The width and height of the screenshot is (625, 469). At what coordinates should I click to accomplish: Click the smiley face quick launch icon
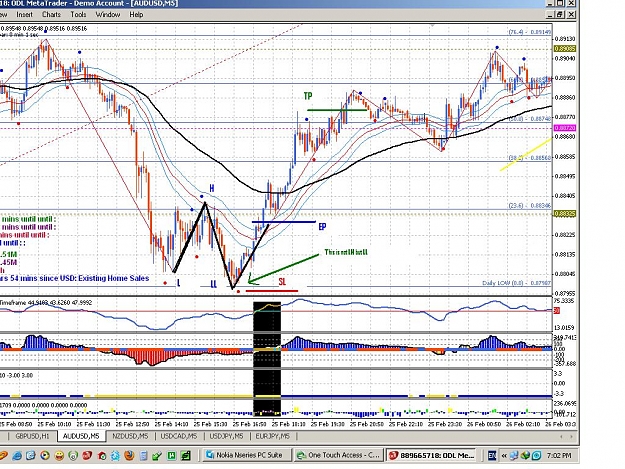pyautogui.click(x=59, y=455)
